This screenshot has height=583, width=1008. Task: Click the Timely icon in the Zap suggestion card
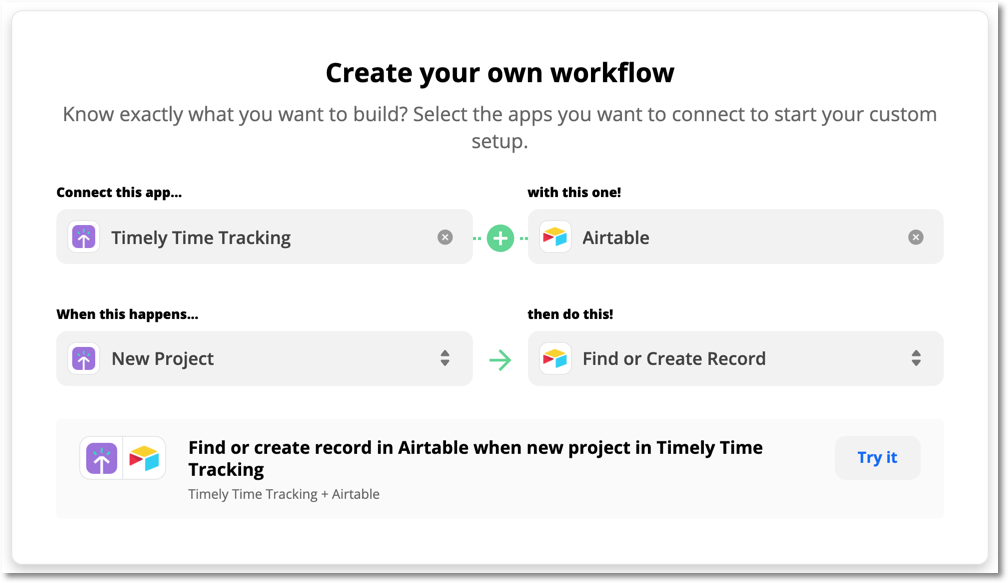(x=101, y=457)
